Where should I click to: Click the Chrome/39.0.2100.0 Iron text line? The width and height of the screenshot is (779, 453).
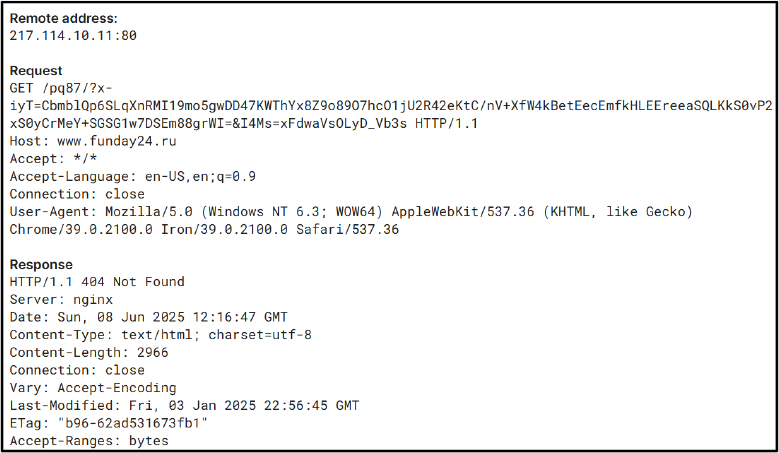click(x=204, y=229)
